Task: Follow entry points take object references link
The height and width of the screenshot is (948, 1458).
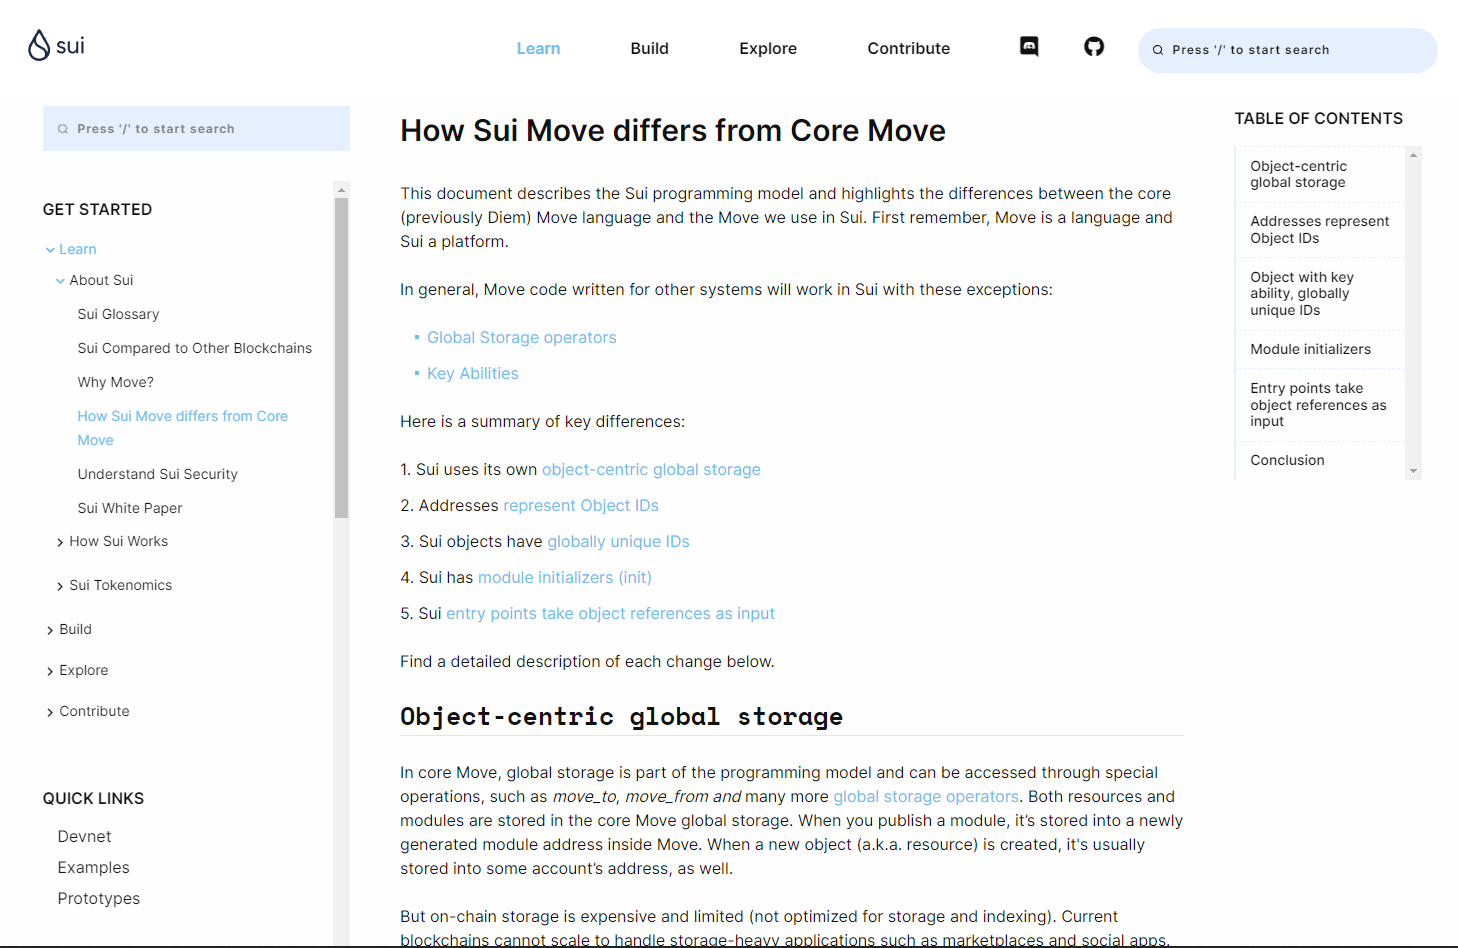Action: point(610,614)
